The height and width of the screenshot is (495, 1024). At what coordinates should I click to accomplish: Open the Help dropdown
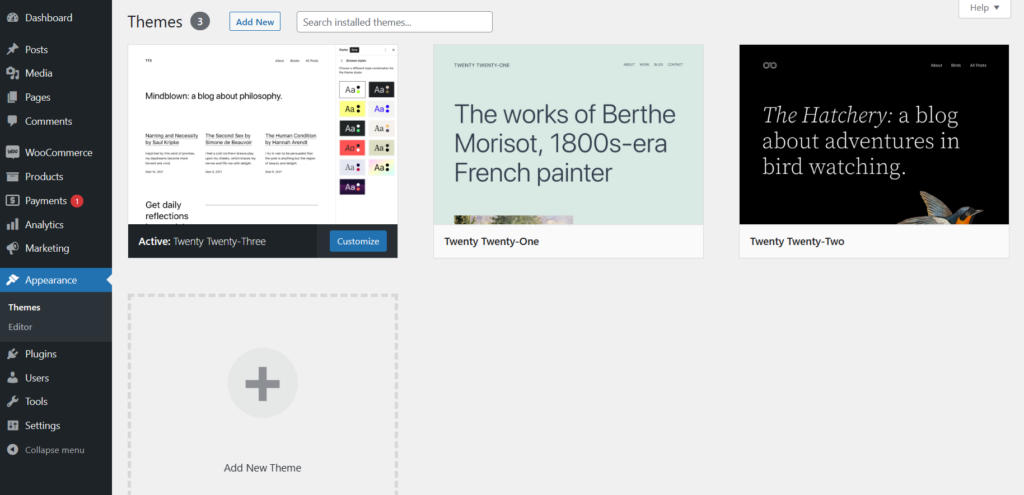(x=984, y=8)
